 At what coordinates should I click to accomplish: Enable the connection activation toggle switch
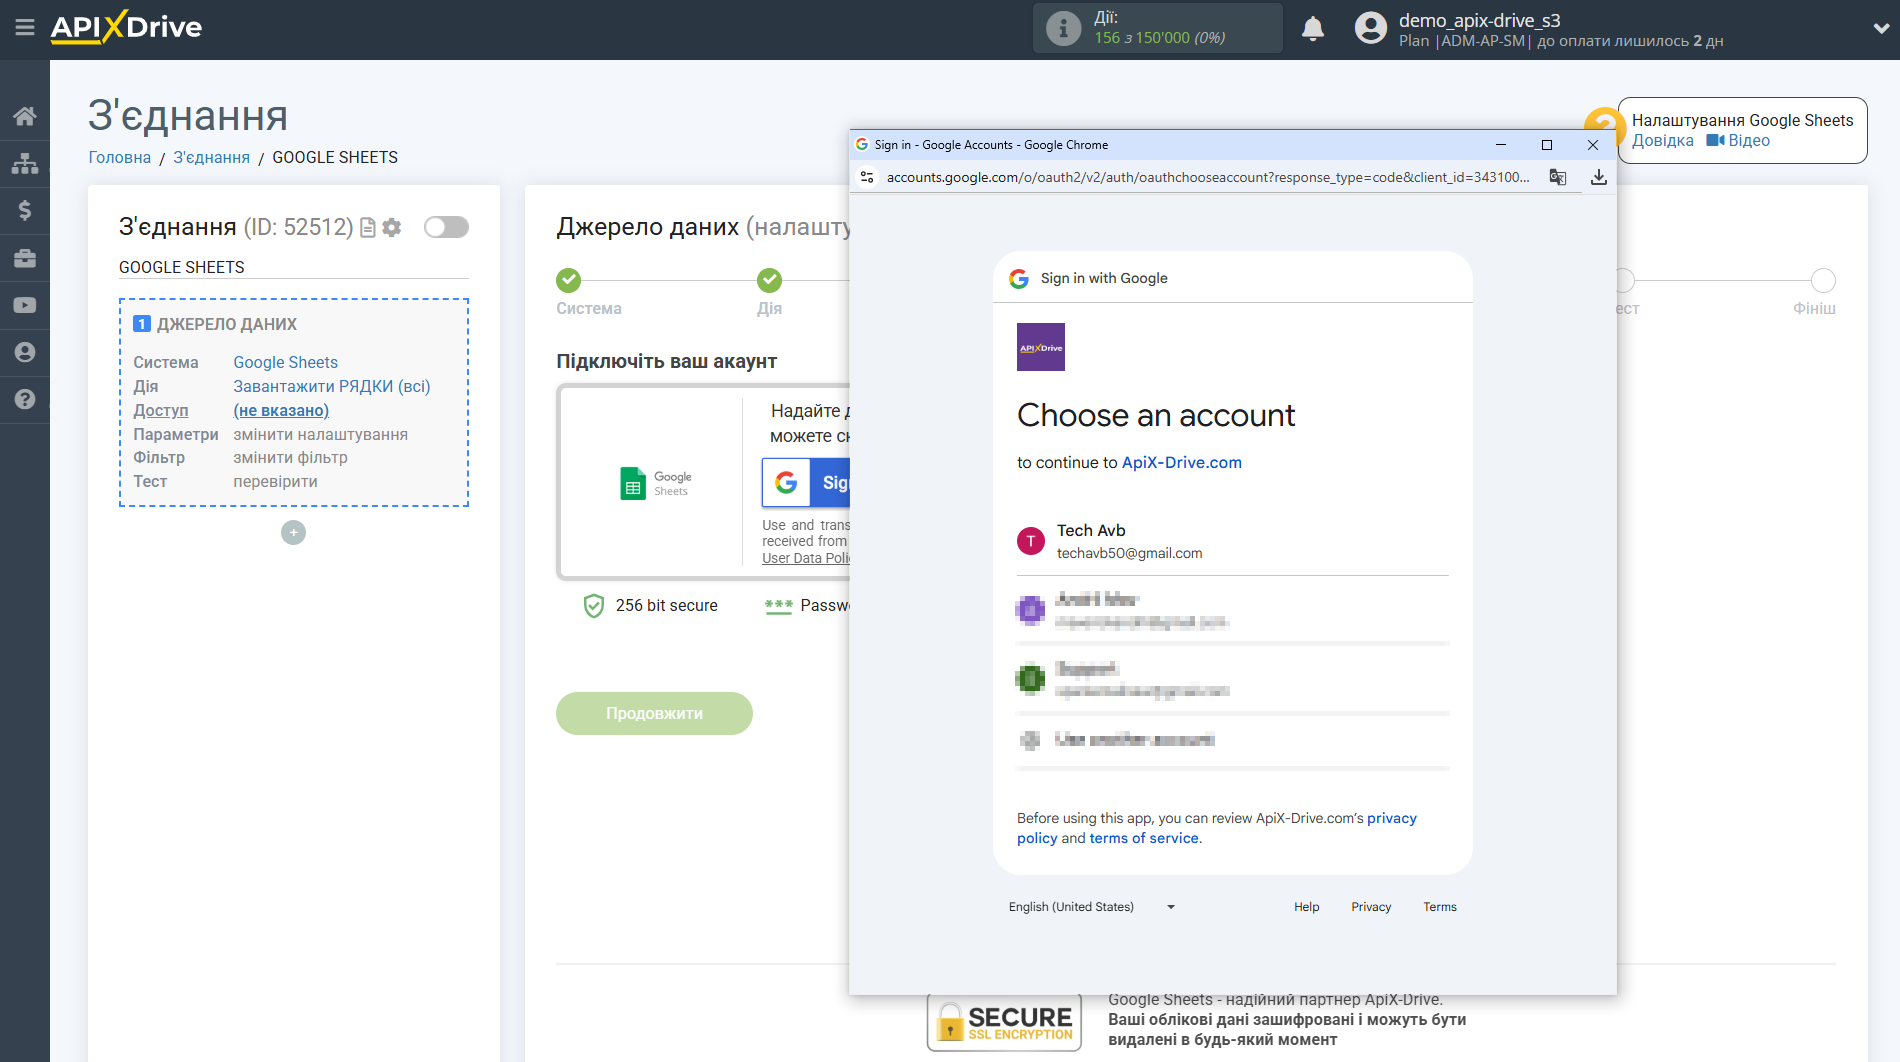[446, 227]
